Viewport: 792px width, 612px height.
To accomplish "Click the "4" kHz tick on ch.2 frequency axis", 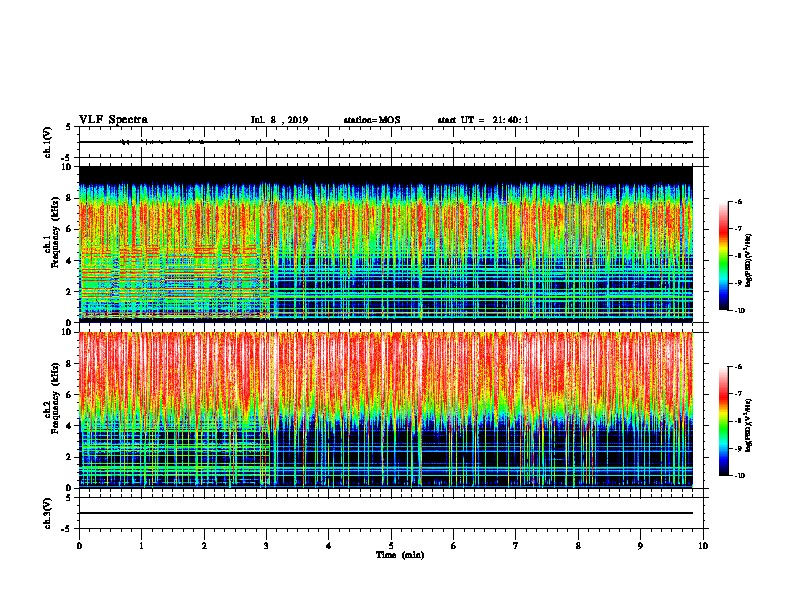I will (x=69, y=426).
